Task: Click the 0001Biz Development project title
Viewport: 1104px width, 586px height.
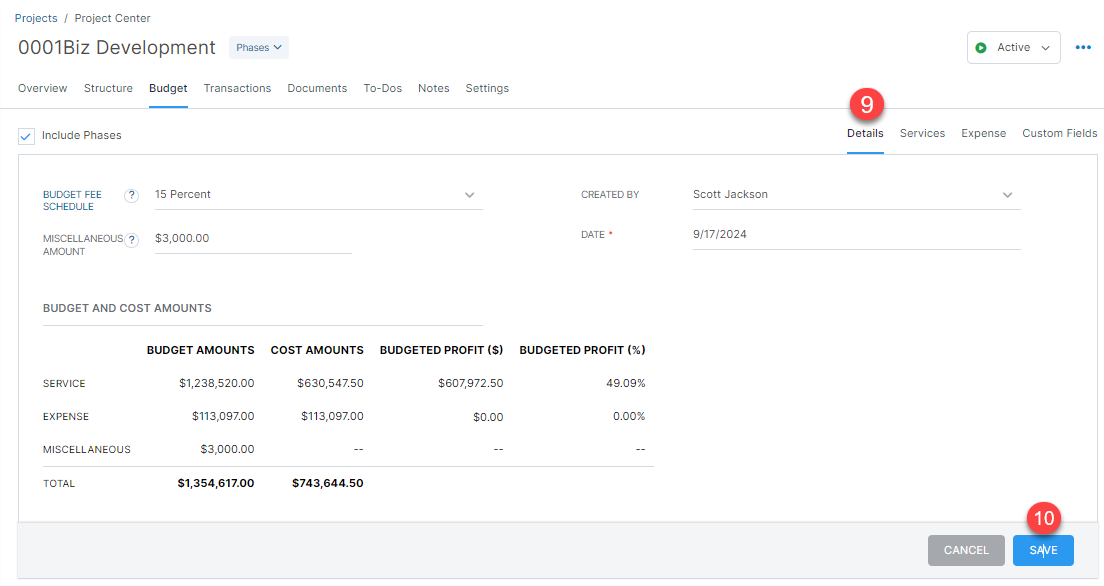Action: (x=117, y=47)
